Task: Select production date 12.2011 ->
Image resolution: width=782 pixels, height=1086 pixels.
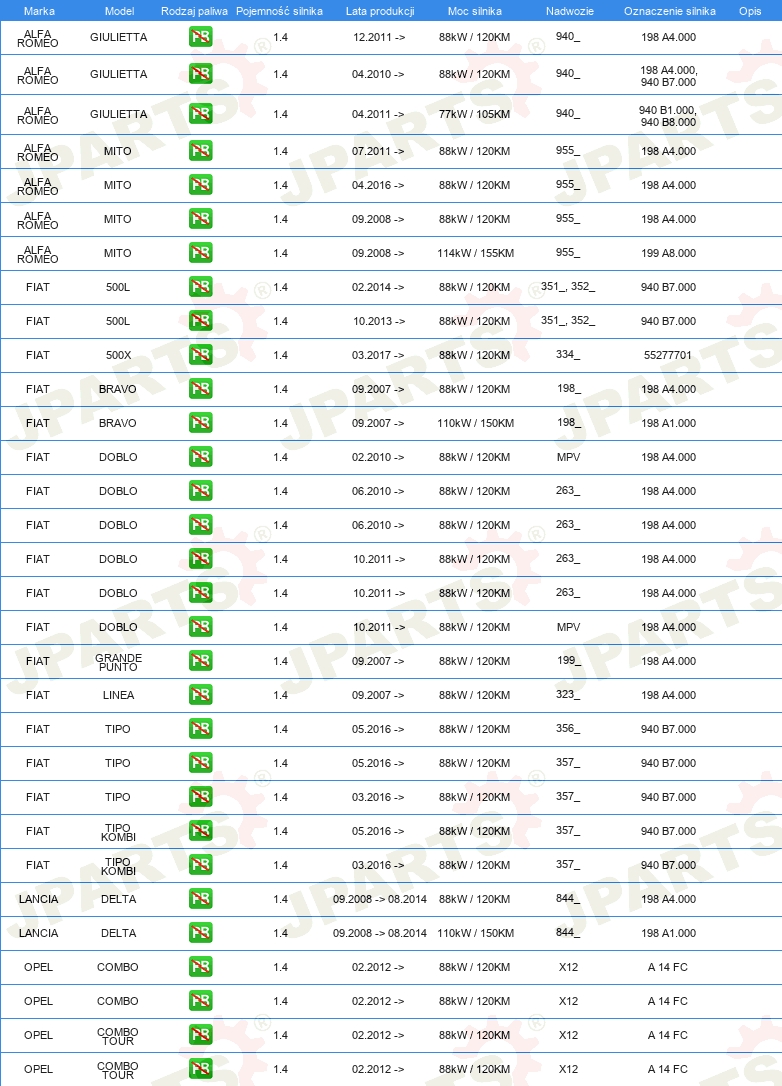Action: pyautogui.click(x=379, y=37)
